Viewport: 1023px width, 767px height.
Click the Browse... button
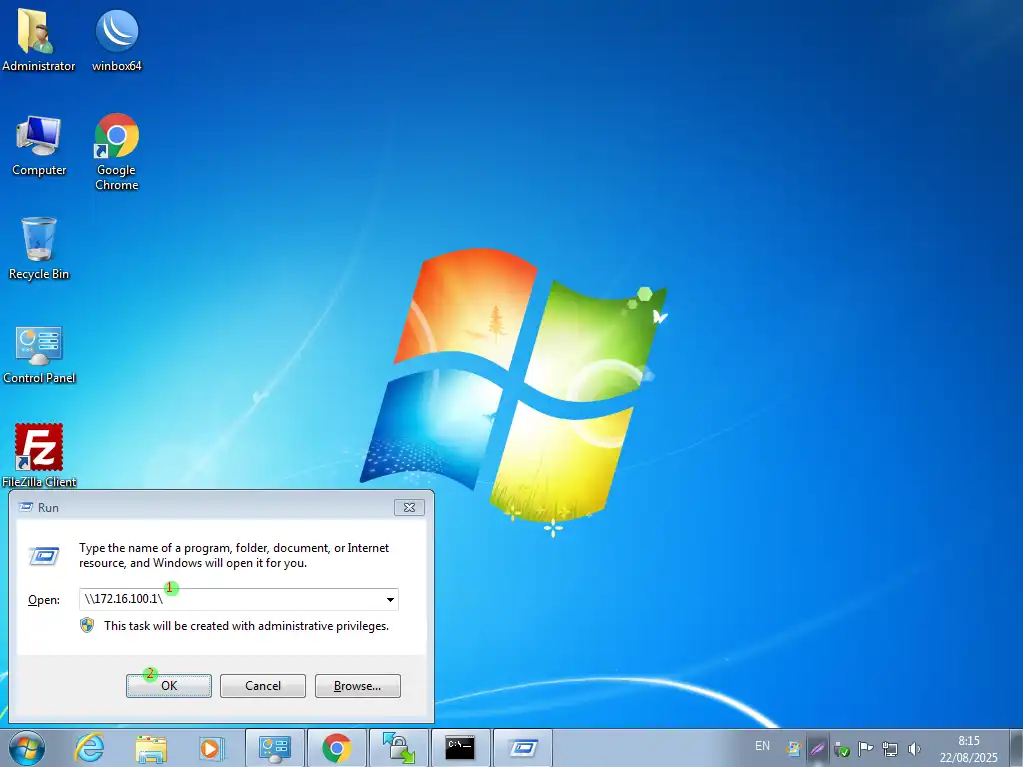point(357,686)
